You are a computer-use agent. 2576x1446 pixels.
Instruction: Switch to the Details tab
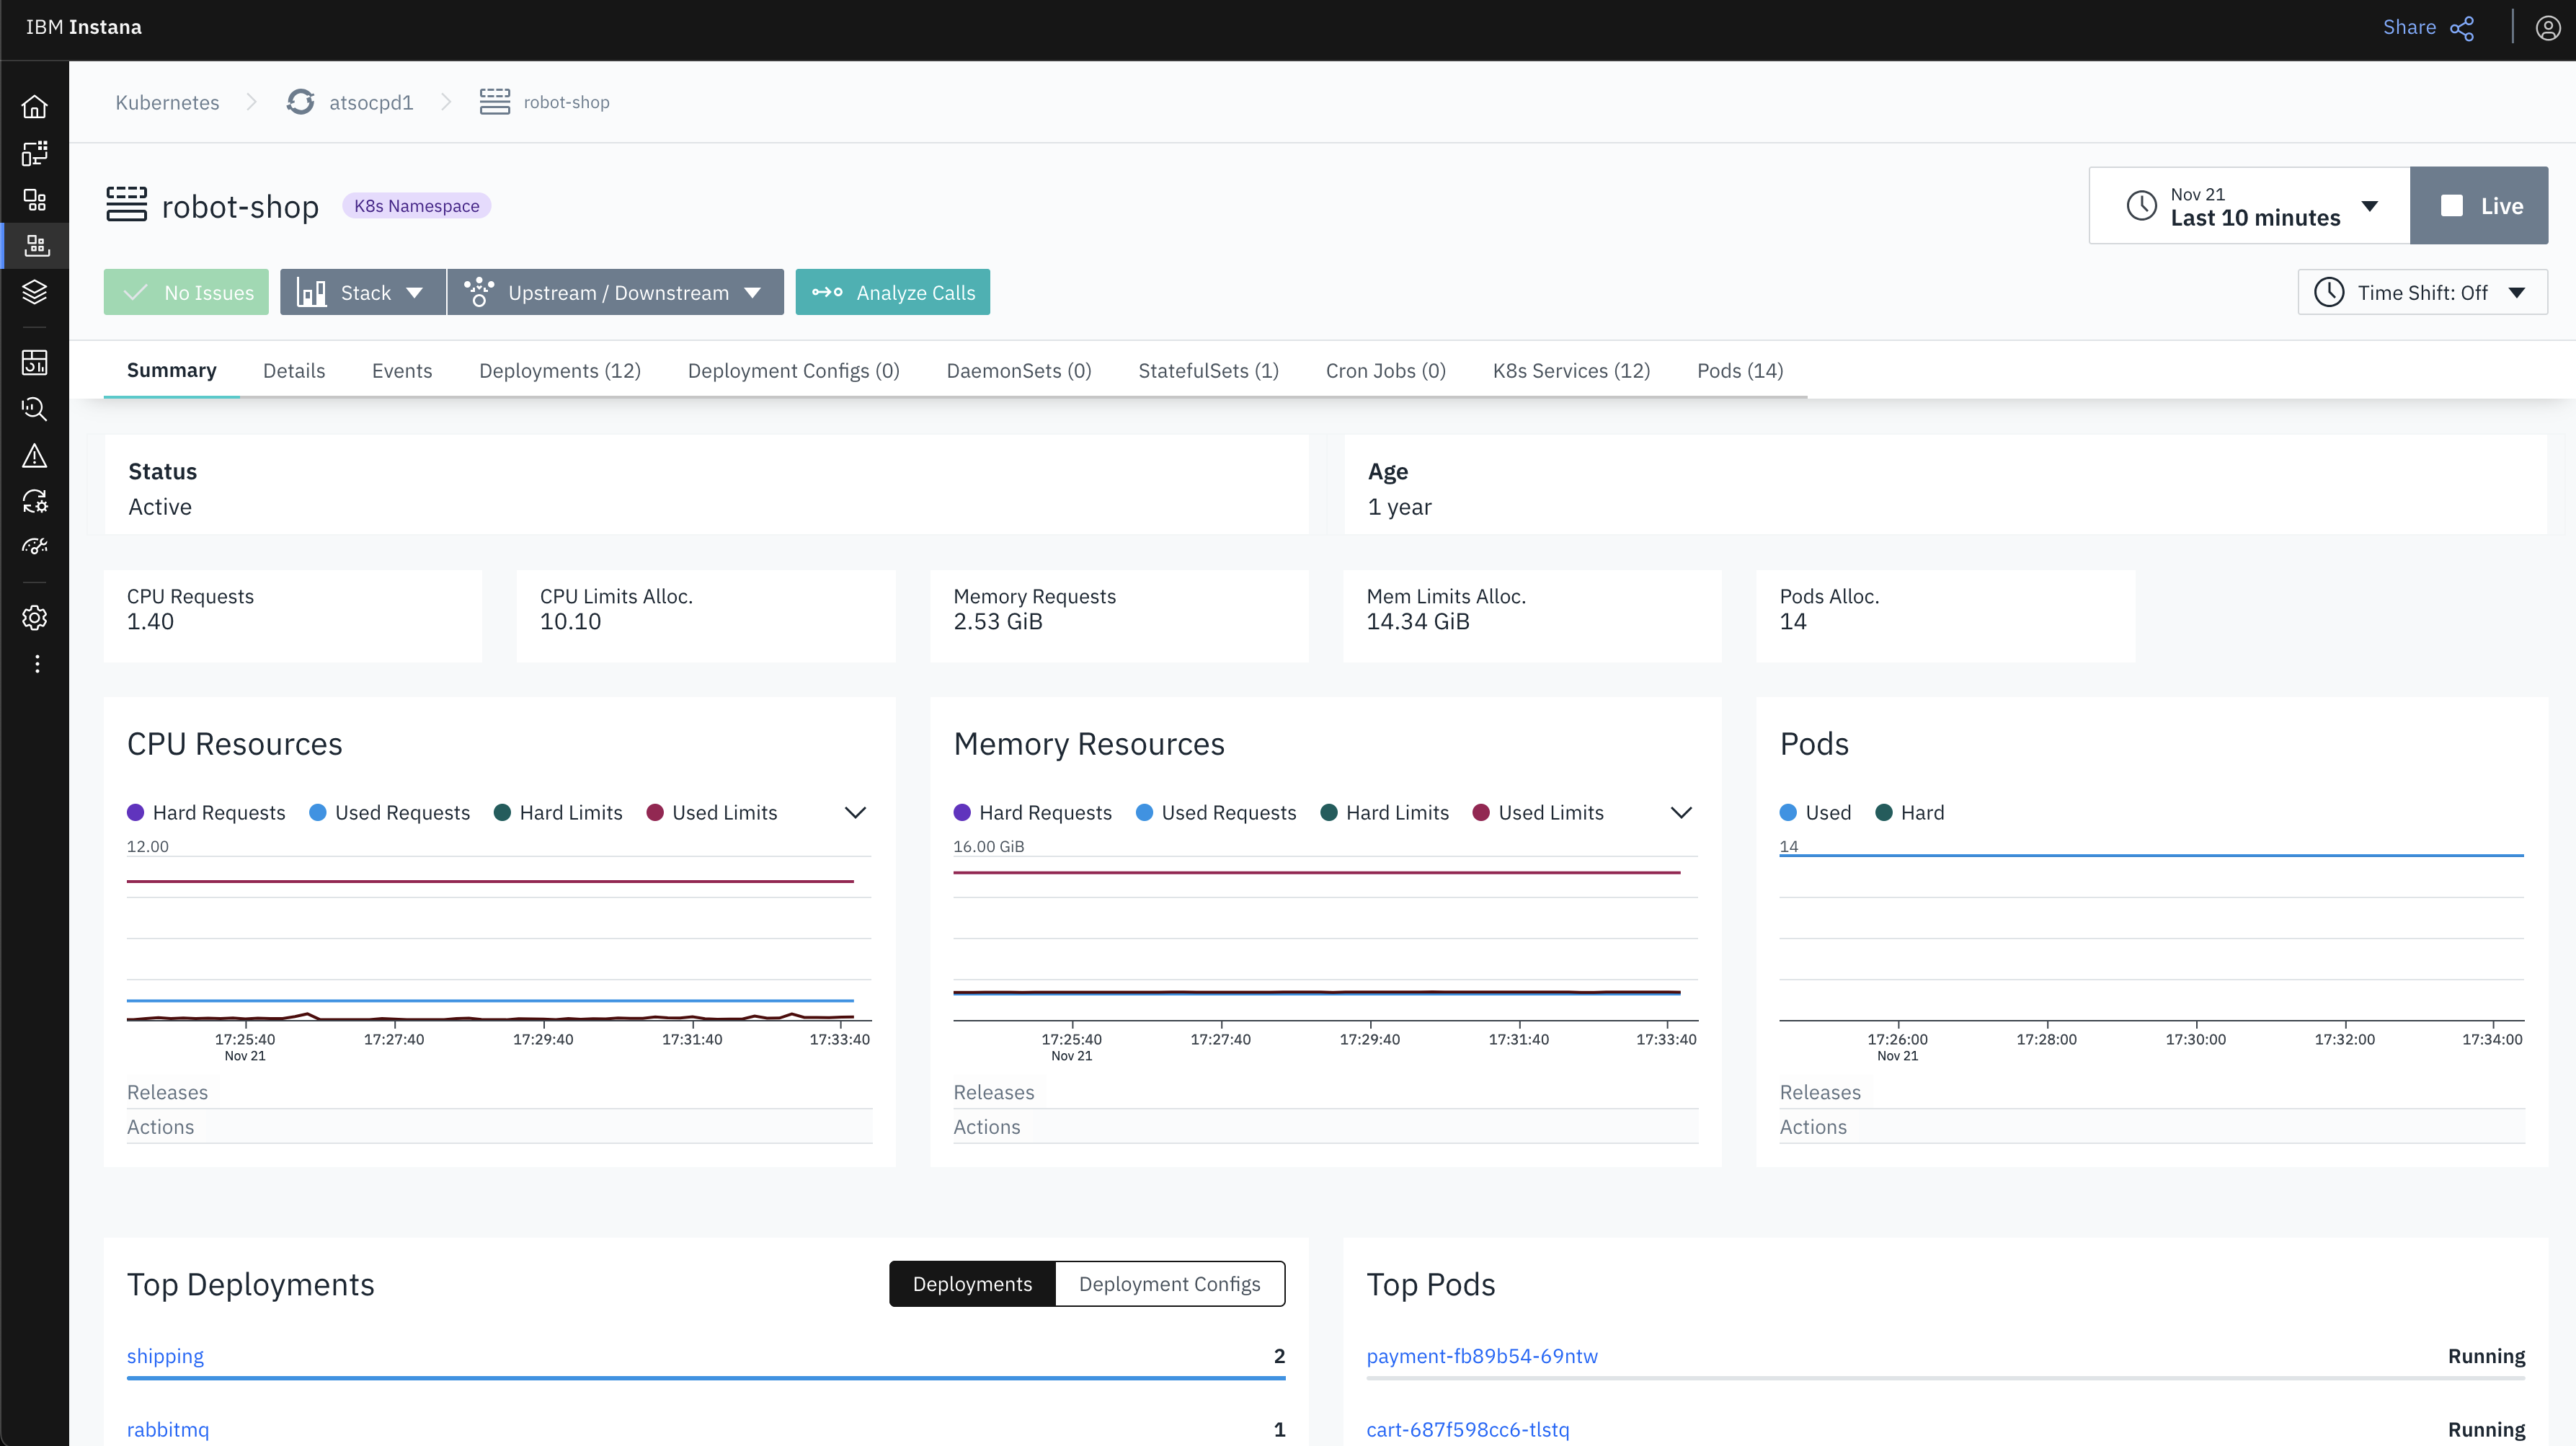[x=294, y=370]
